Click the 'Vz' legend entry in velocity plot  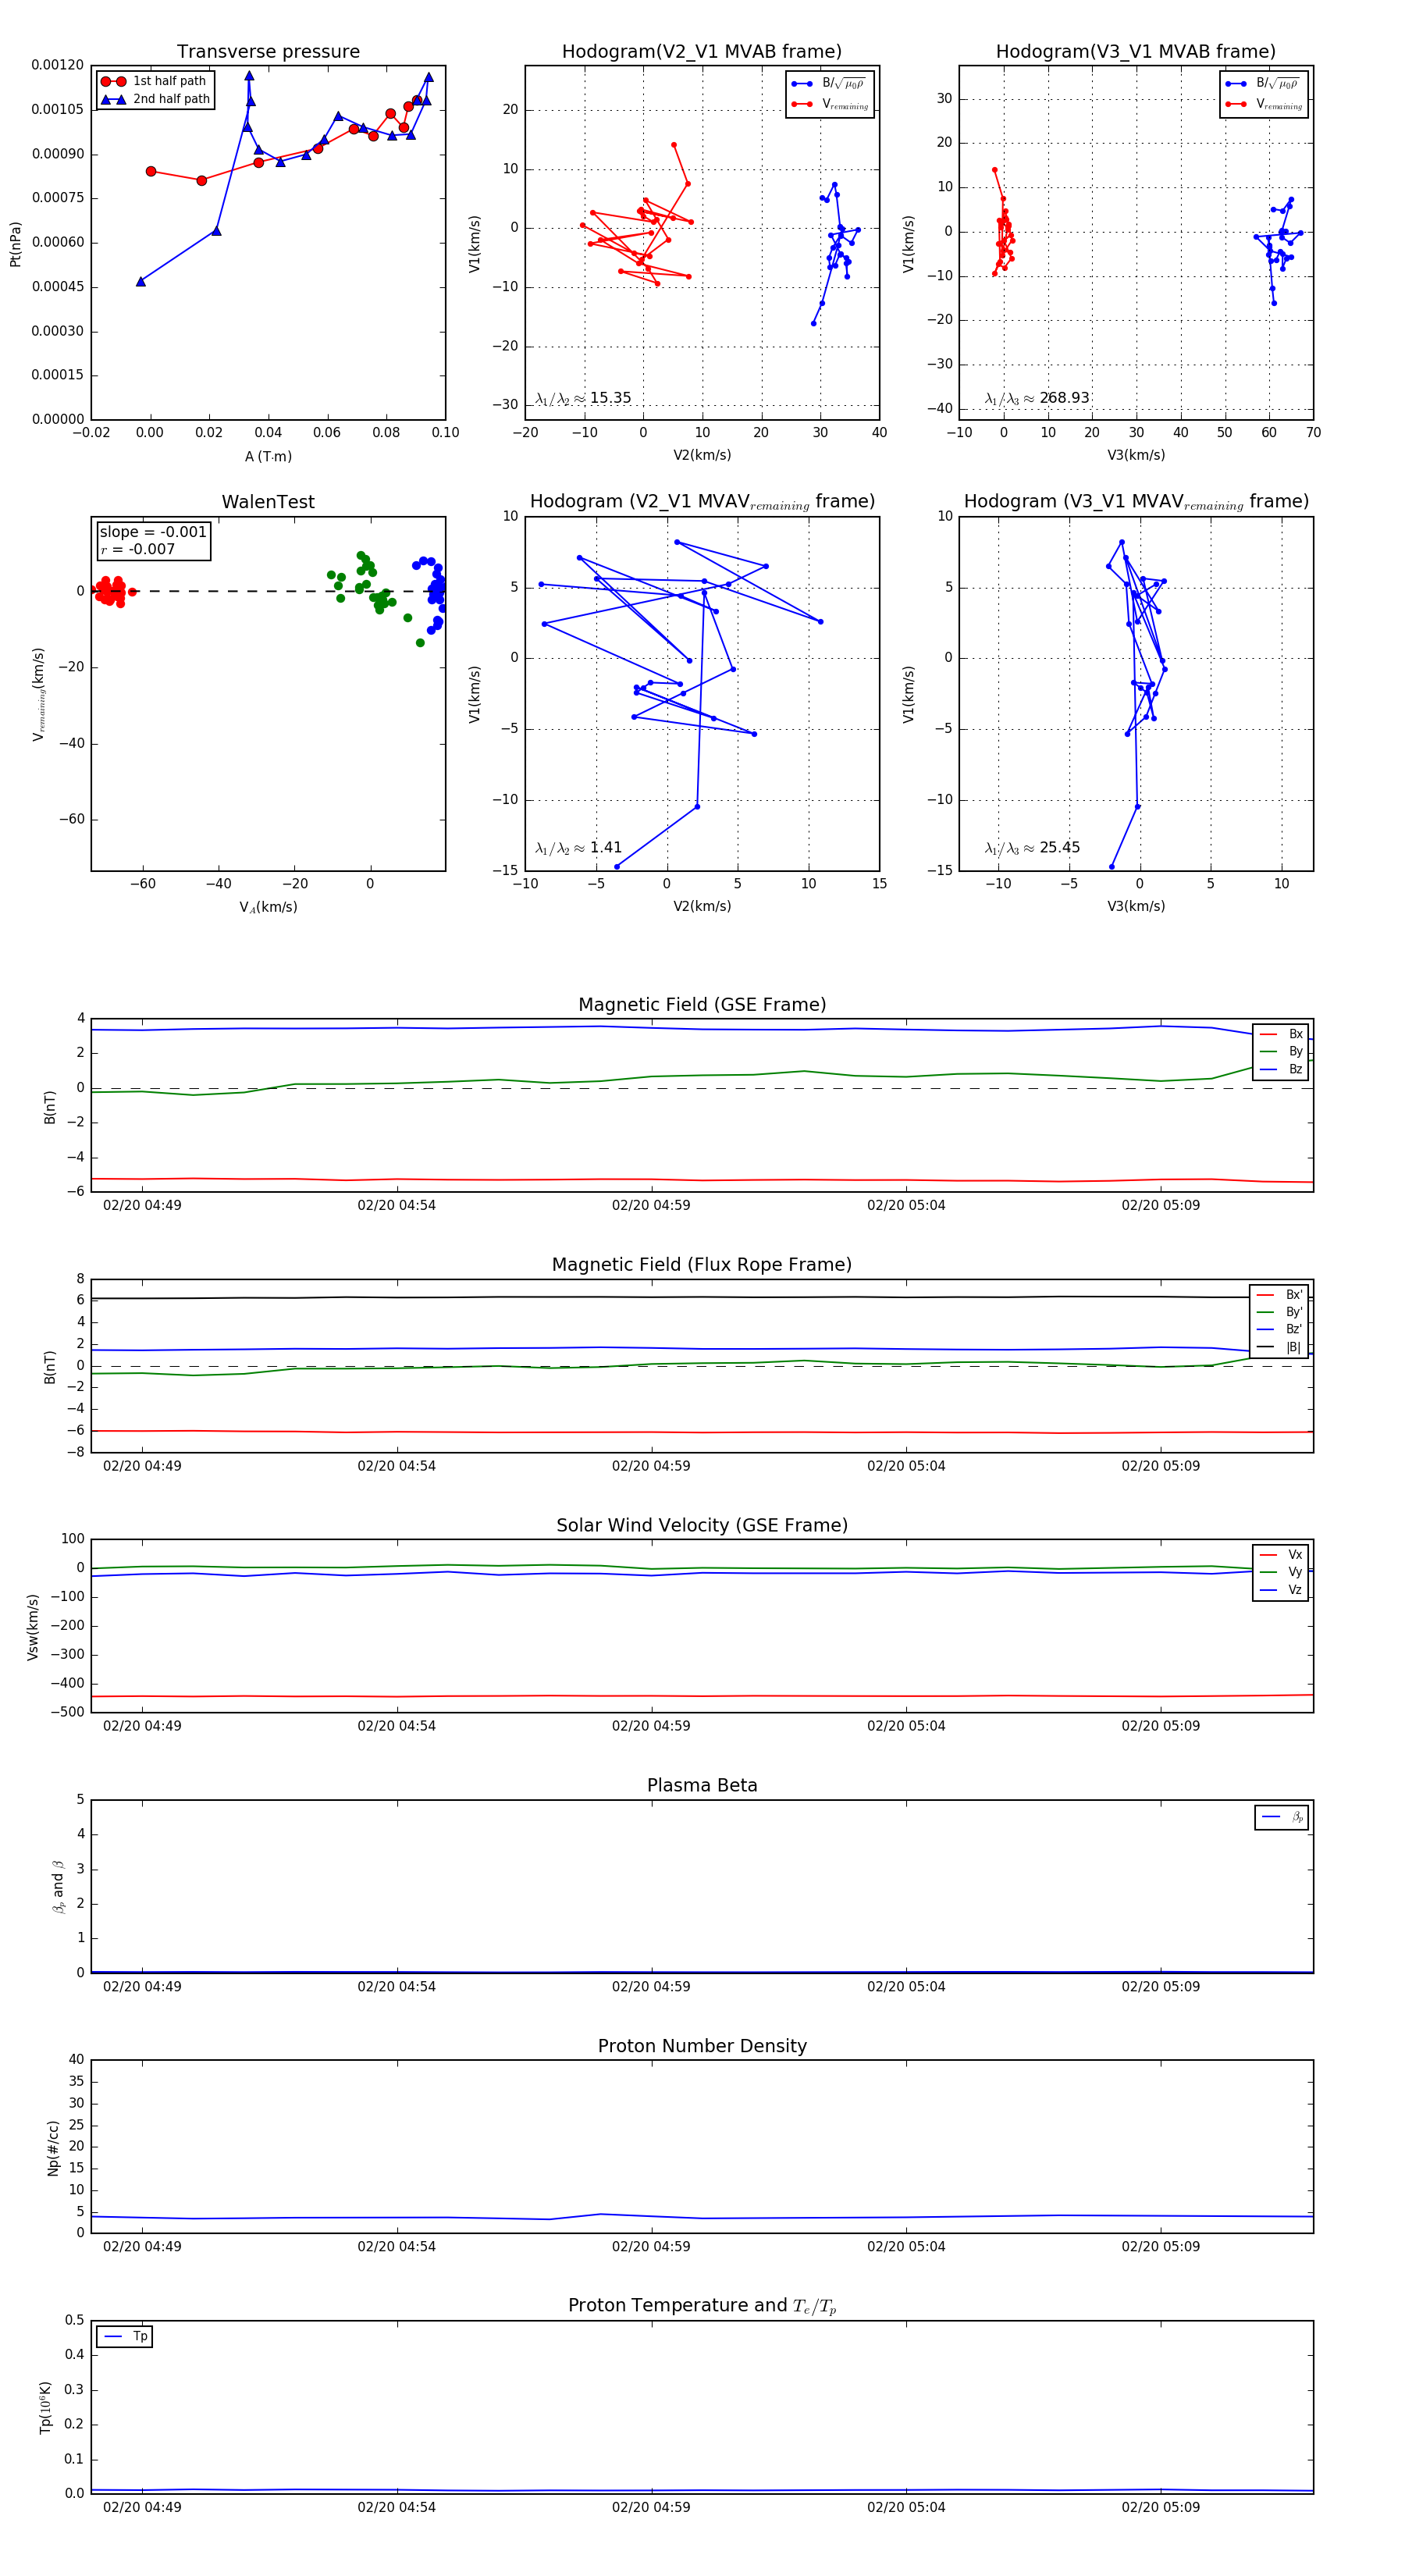1281,1590
